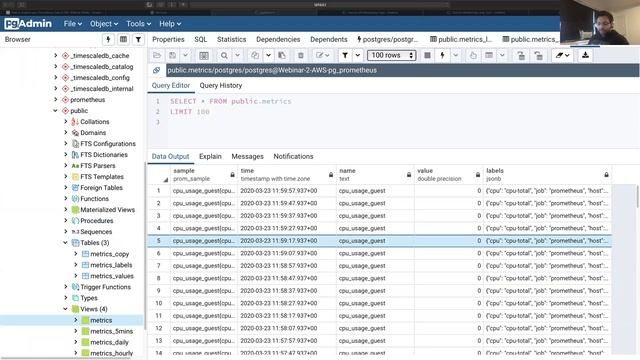
Task: Select the metrics_5mins view
Action: tap(111, 331)
